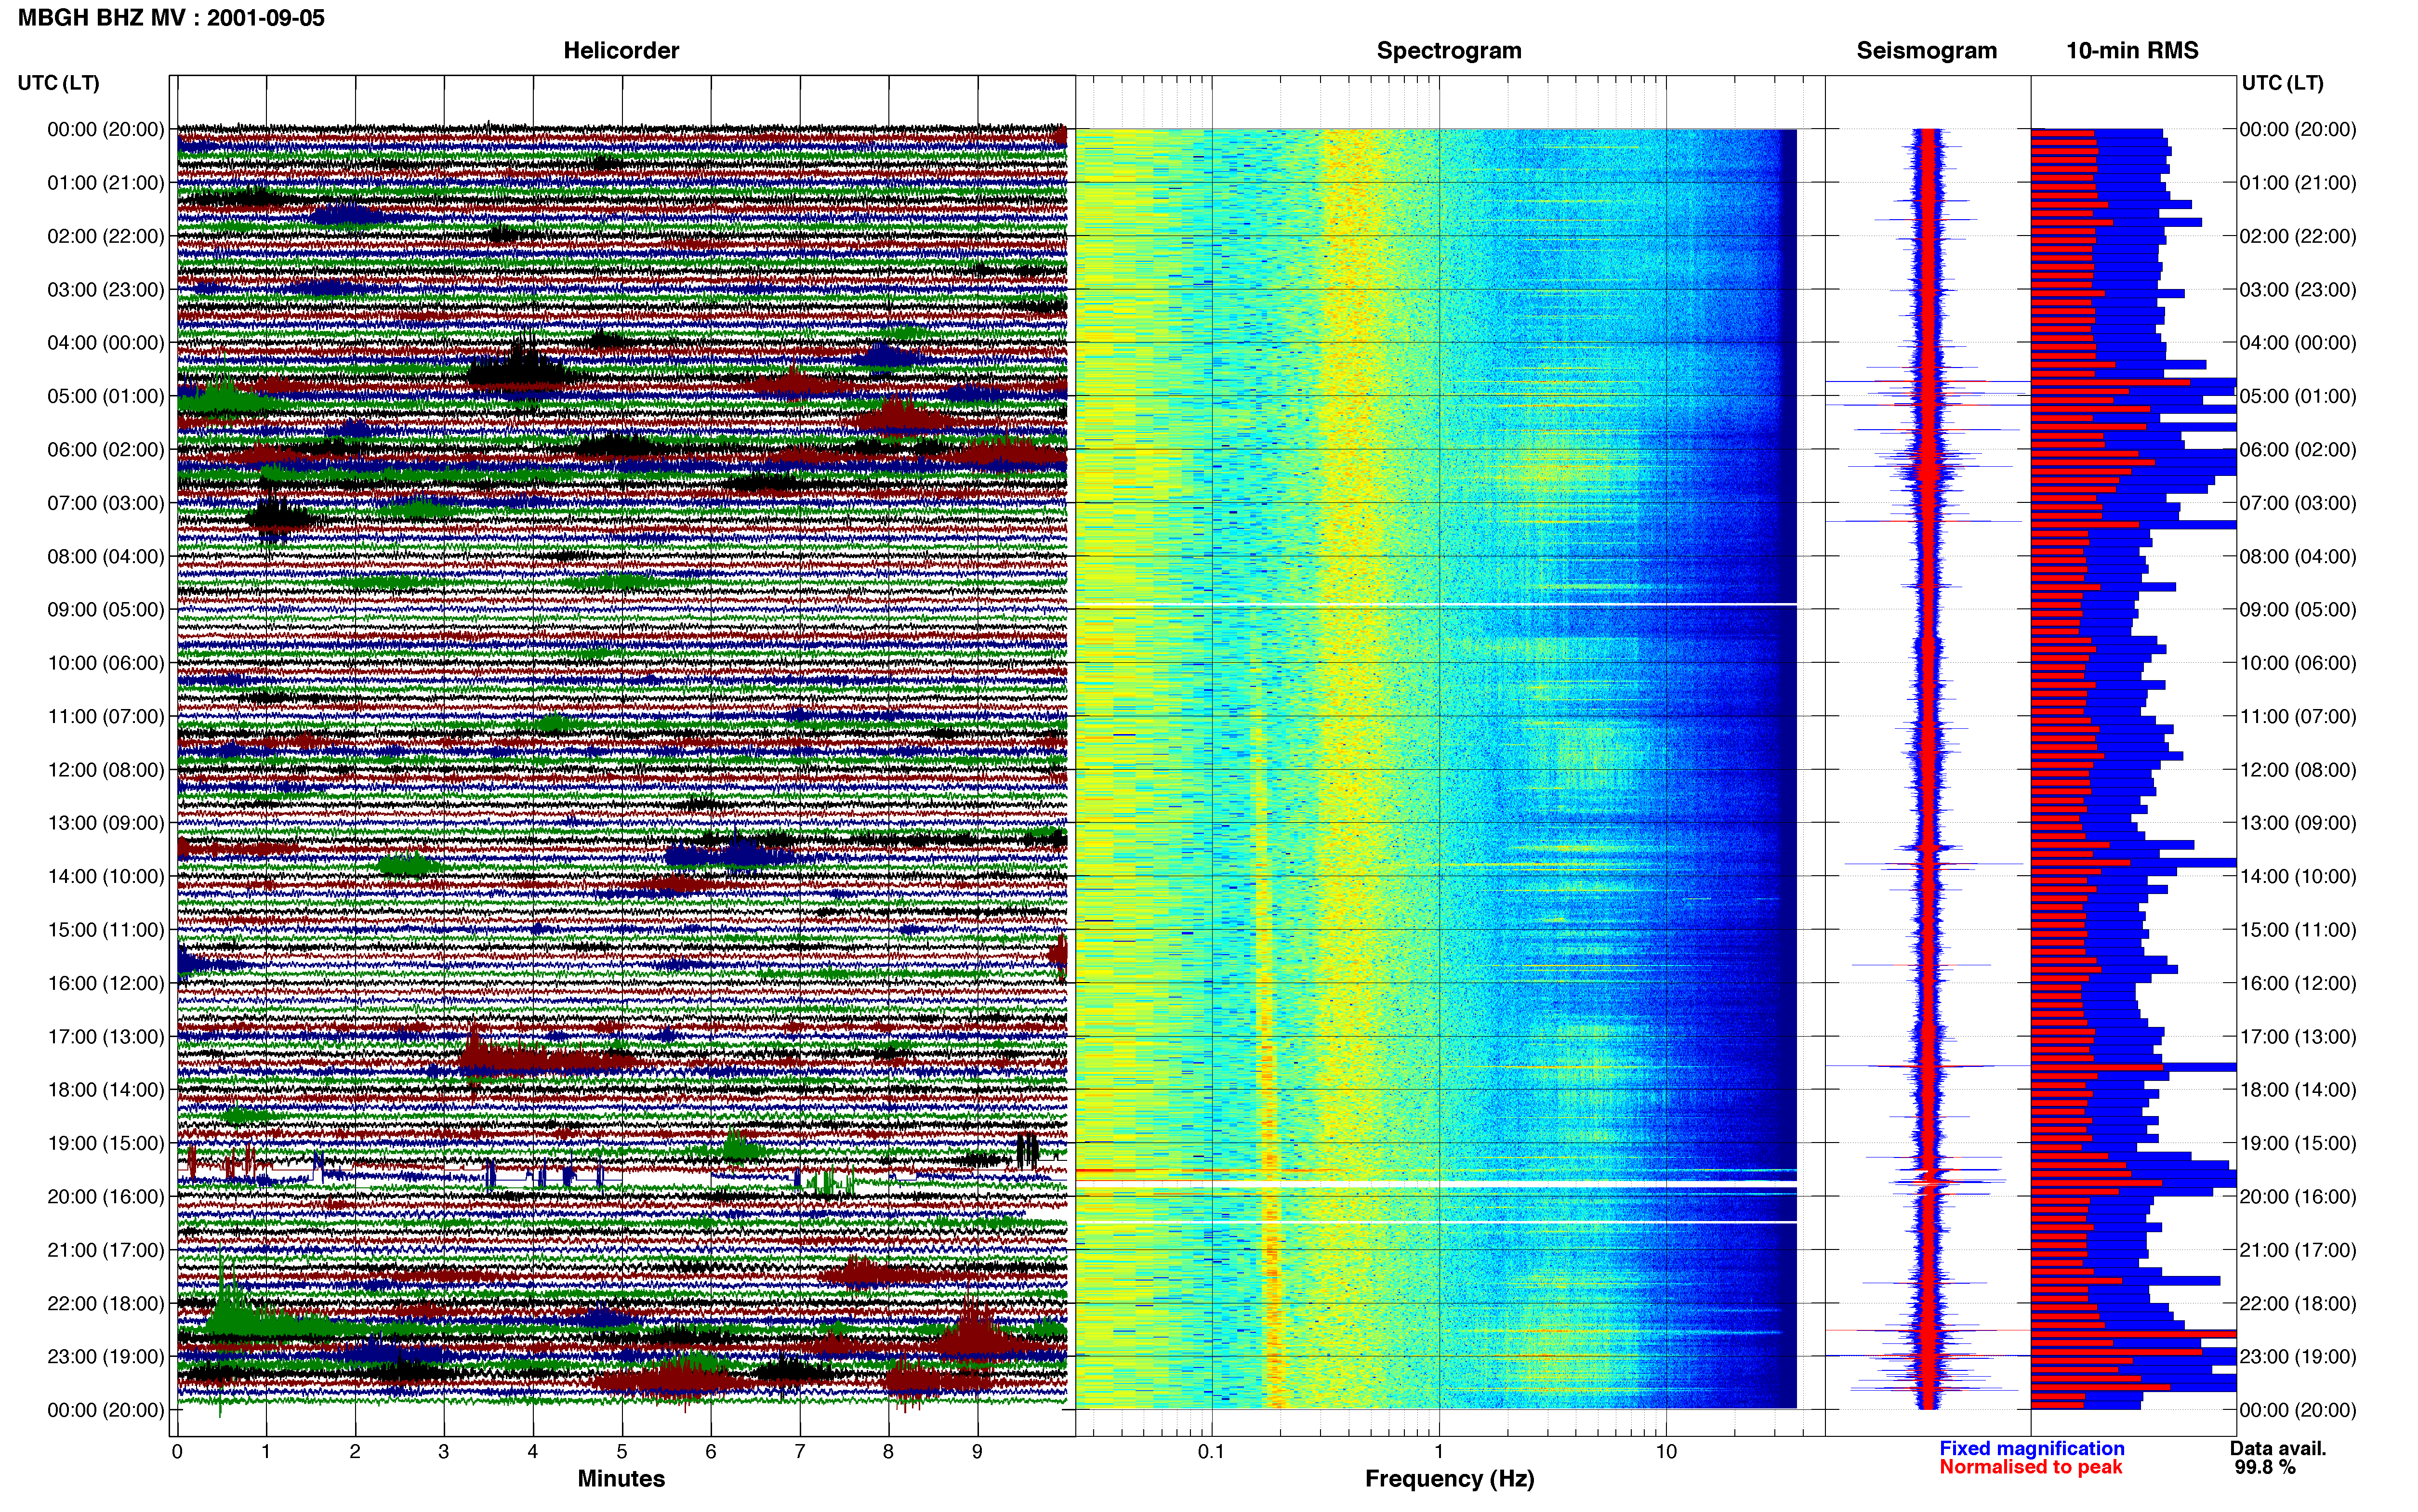Viewport: 2418px width, 1512px height.
Task: Click '22:00 (18:00)' on the Helicorder time axis
Action: [106, 1303]
